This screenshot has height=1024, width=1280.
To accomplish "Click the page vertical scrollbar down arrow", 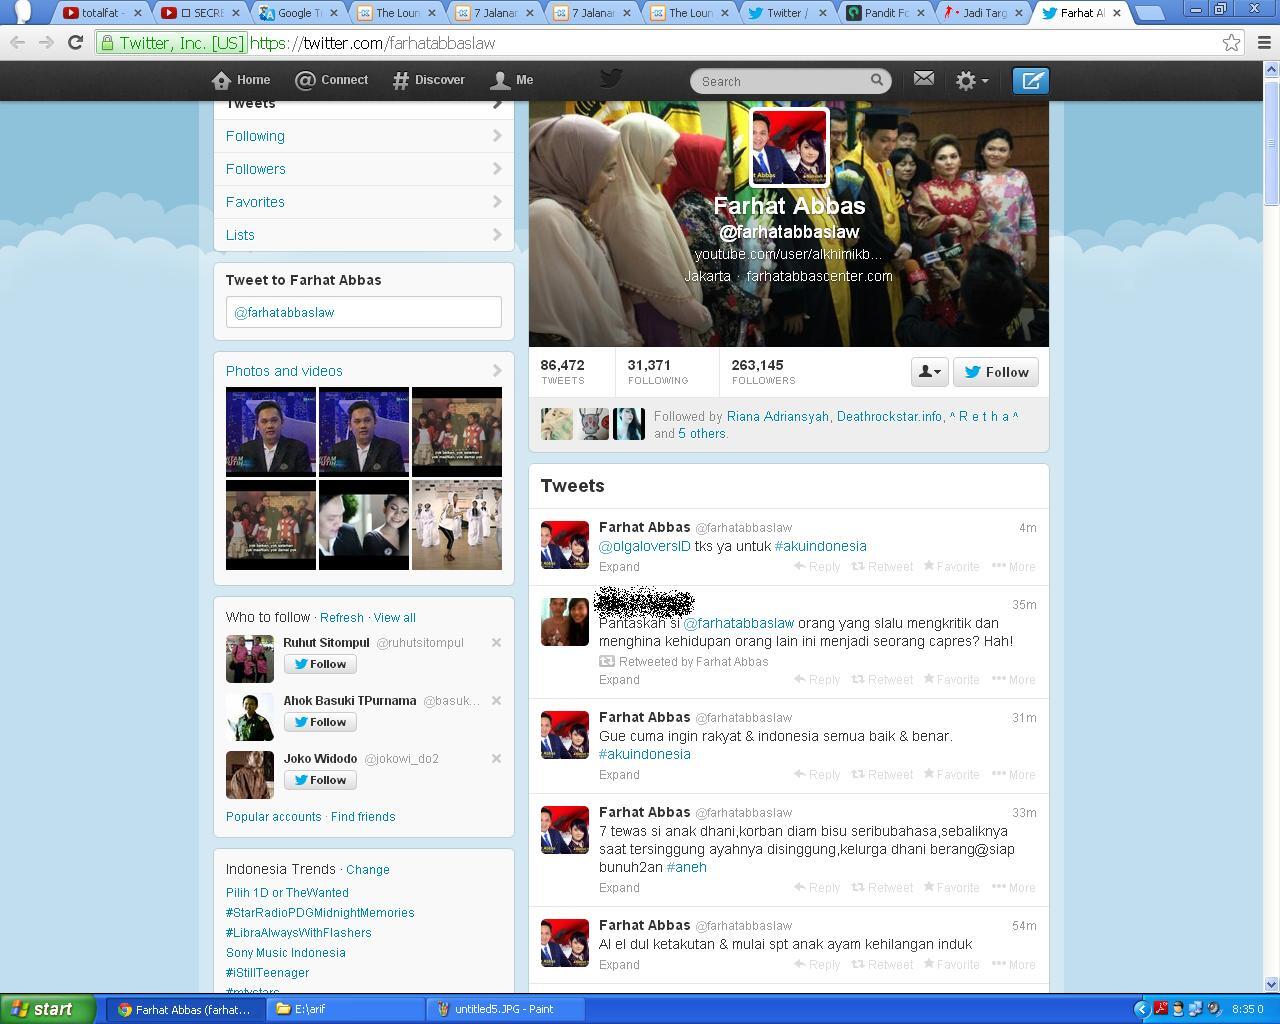I will [x=1272, y=985].
